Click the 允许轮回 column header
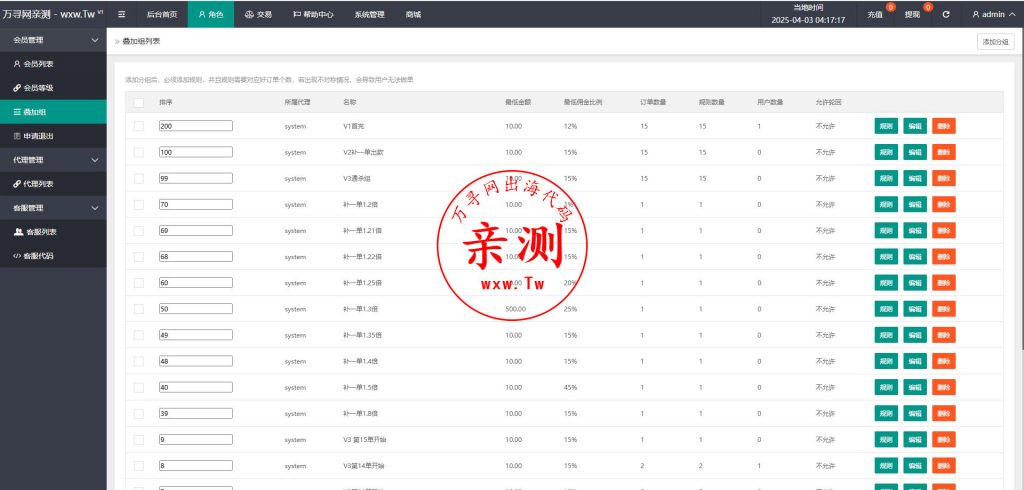 (828, 103)
